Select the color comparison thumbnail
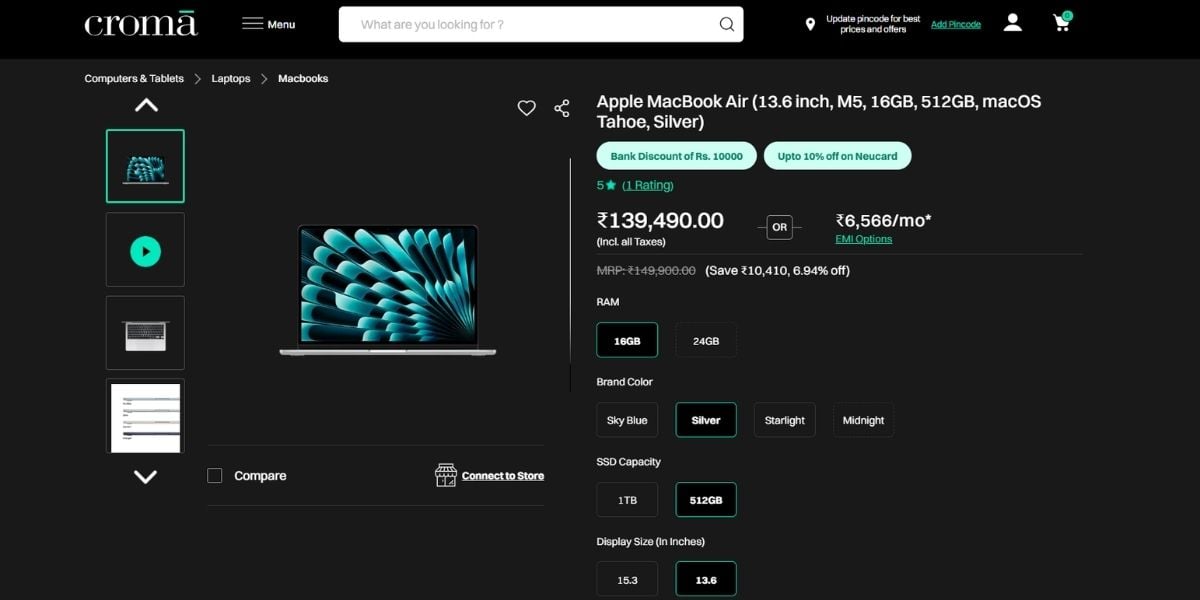 (x=145, y=416)
